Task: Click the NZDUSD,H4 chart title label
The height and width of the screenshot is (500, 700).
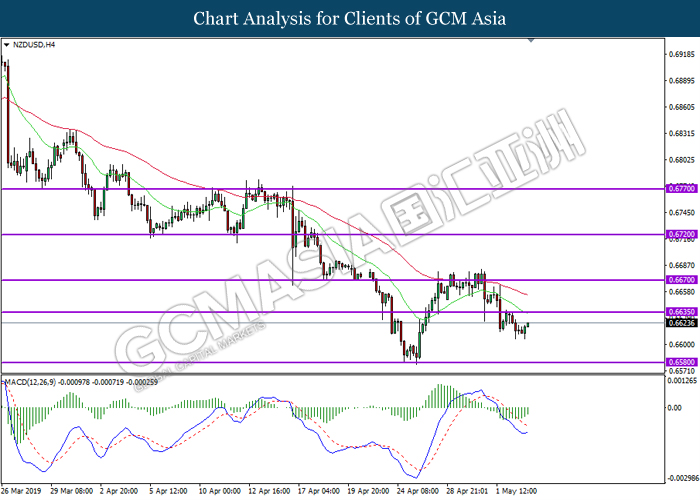Action: [34, 45]
